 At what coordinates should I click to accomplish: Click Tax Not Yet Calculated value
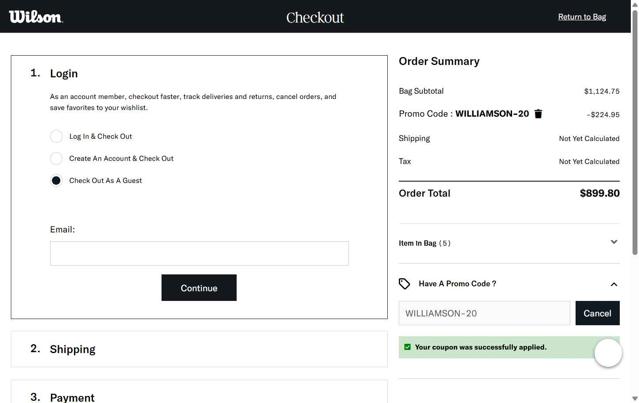tap(589, 161)
